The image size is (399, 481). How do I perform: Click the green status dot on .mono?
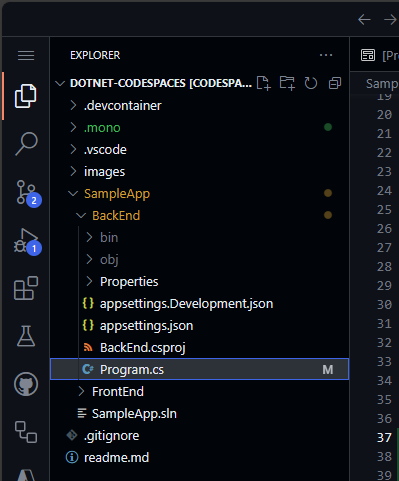point(328,127)
